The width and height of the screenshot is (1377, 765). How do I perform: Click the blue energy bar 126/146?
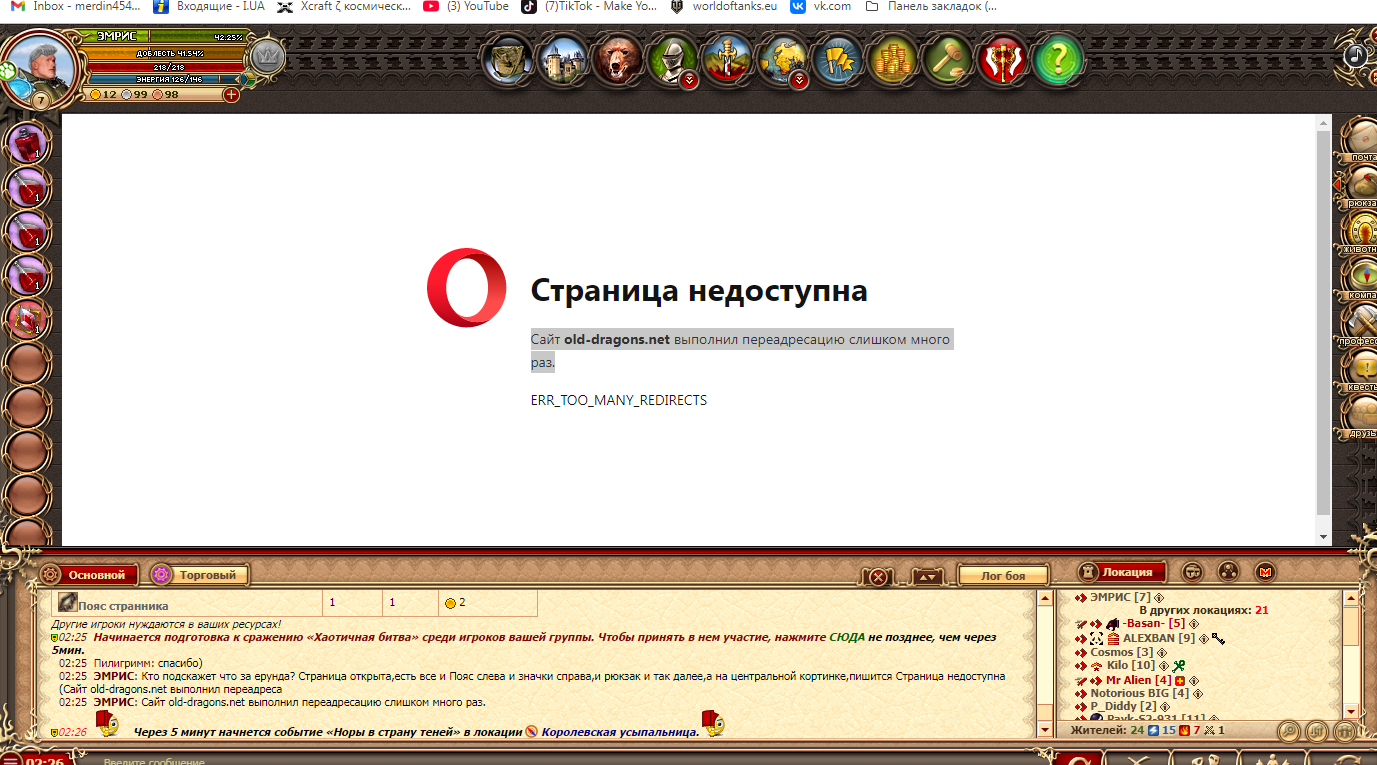[x=162, y=79]
